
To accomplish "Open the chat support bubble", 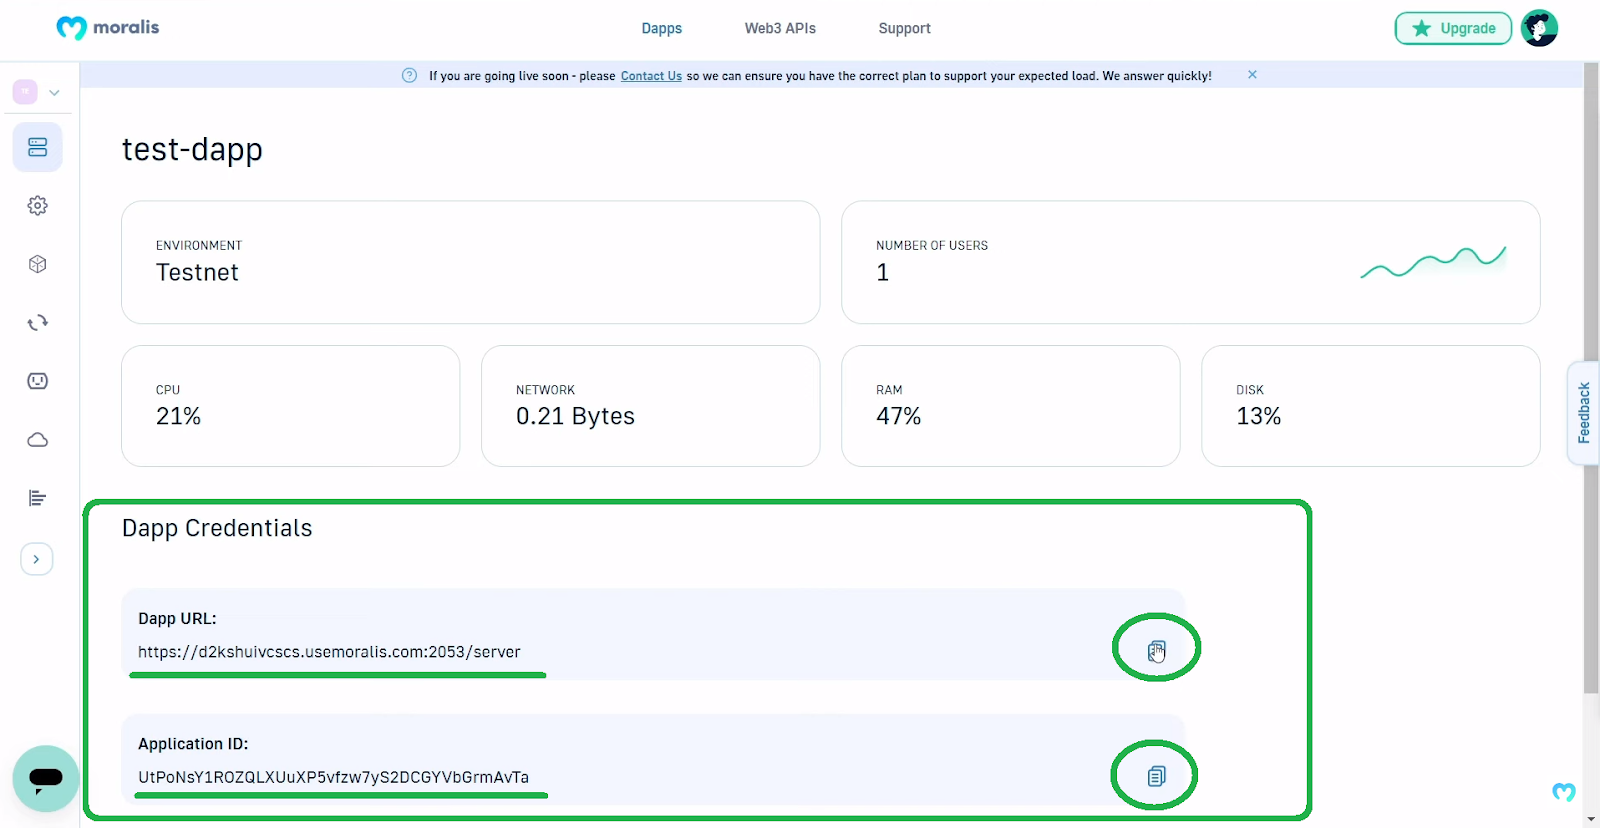I will tap(45, 778).
